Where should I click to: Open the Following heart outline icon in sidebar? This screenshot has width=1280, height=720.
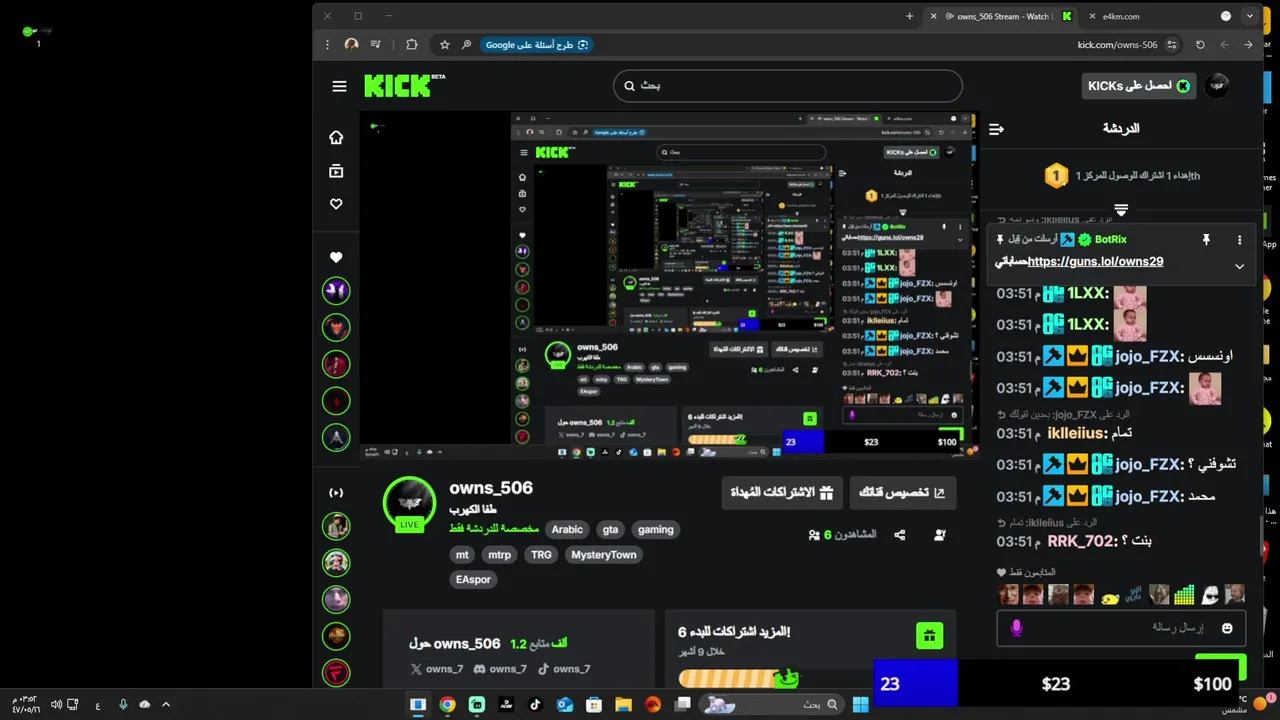click(x=336, y=204)
